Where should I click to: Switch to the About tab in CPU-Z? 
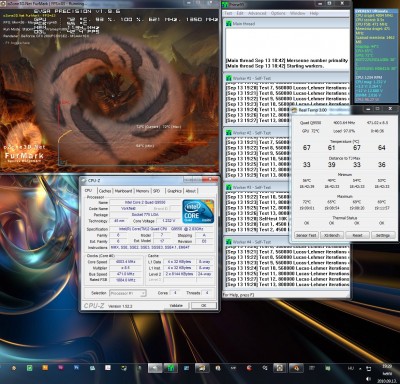click(191, 191)
